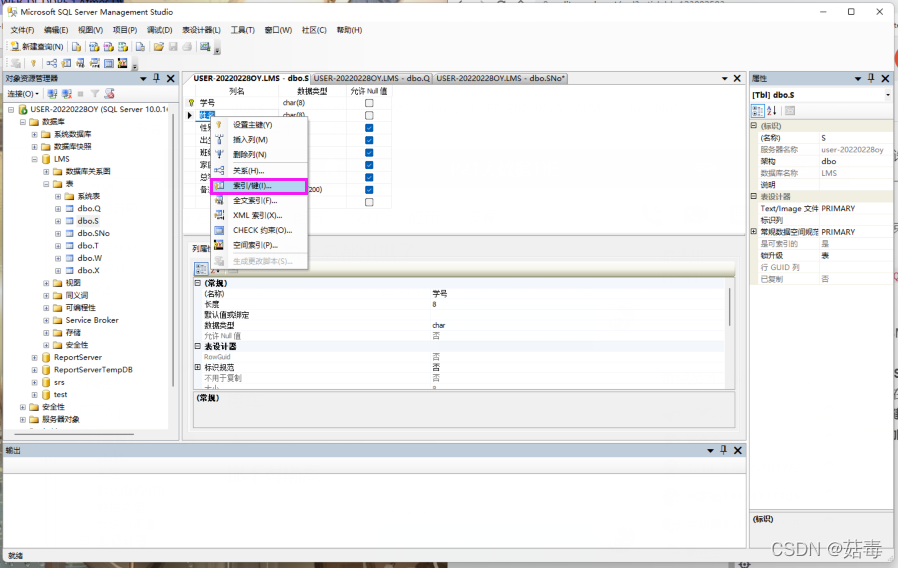Uncheck the sixth row Allow Null checkbox

[369, 165]
